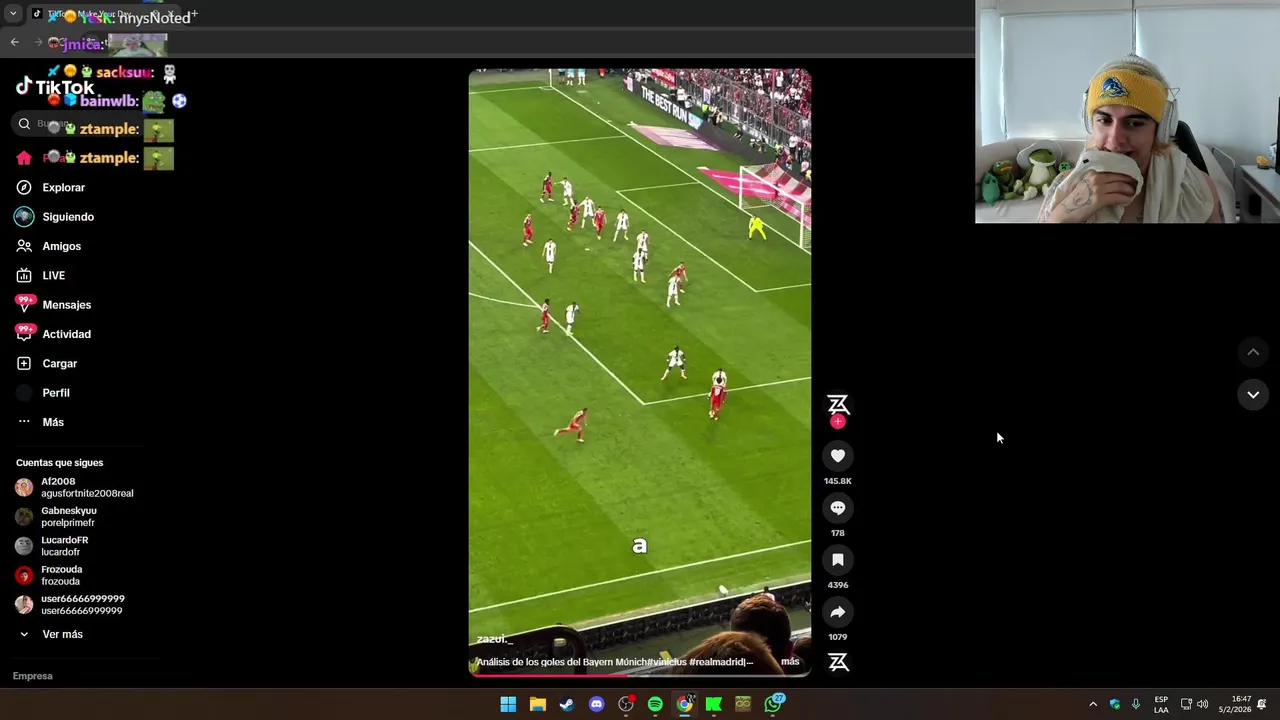Click the Frozouda account avatar
This screenshot has height=720, width=1280.
click(x=24, y=576)
